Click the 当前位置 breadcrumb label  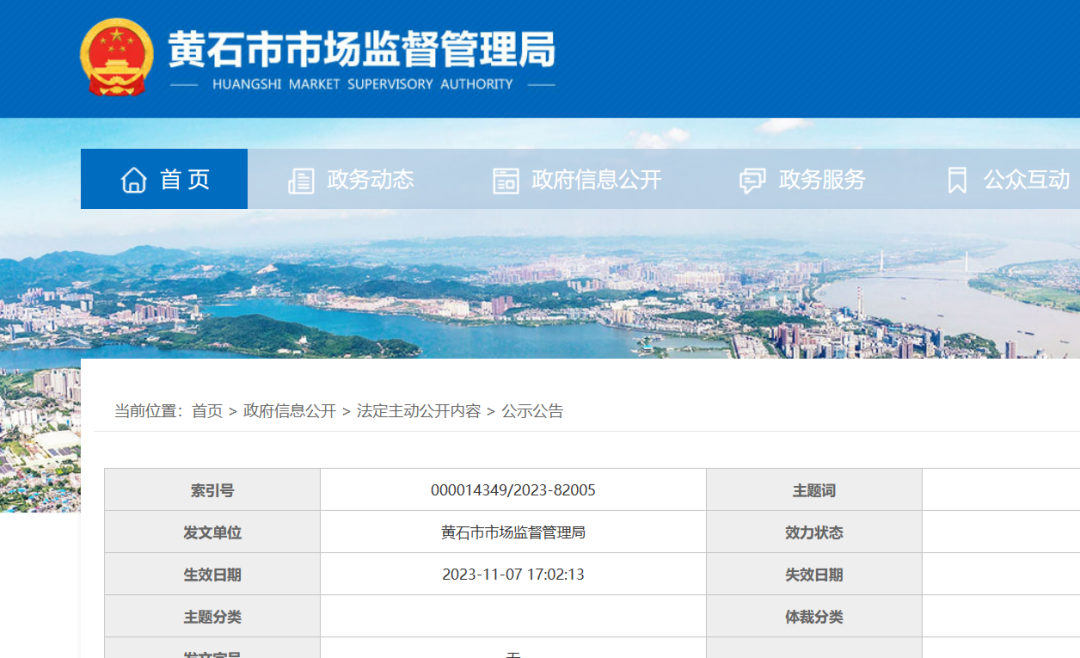coord(148,411)
